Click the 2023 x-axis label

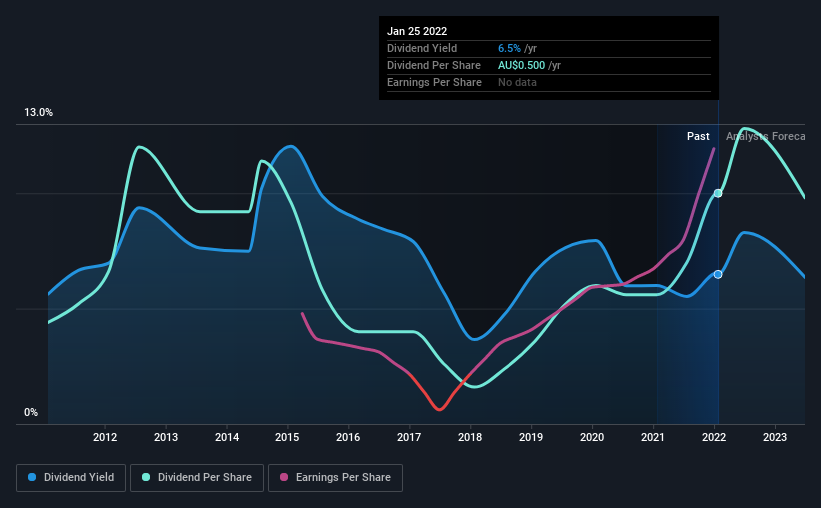point(775,437)
